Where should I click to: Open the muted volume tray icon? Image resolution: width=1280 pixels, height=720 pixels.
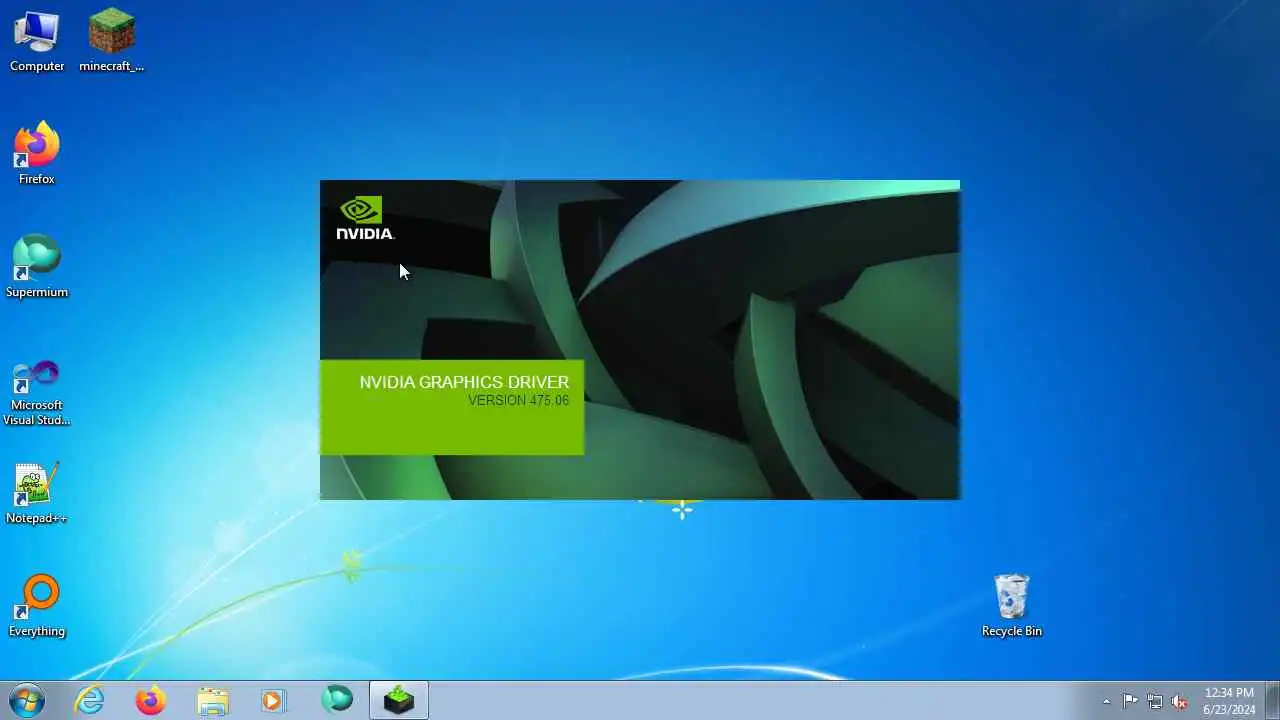point(1180,701)
